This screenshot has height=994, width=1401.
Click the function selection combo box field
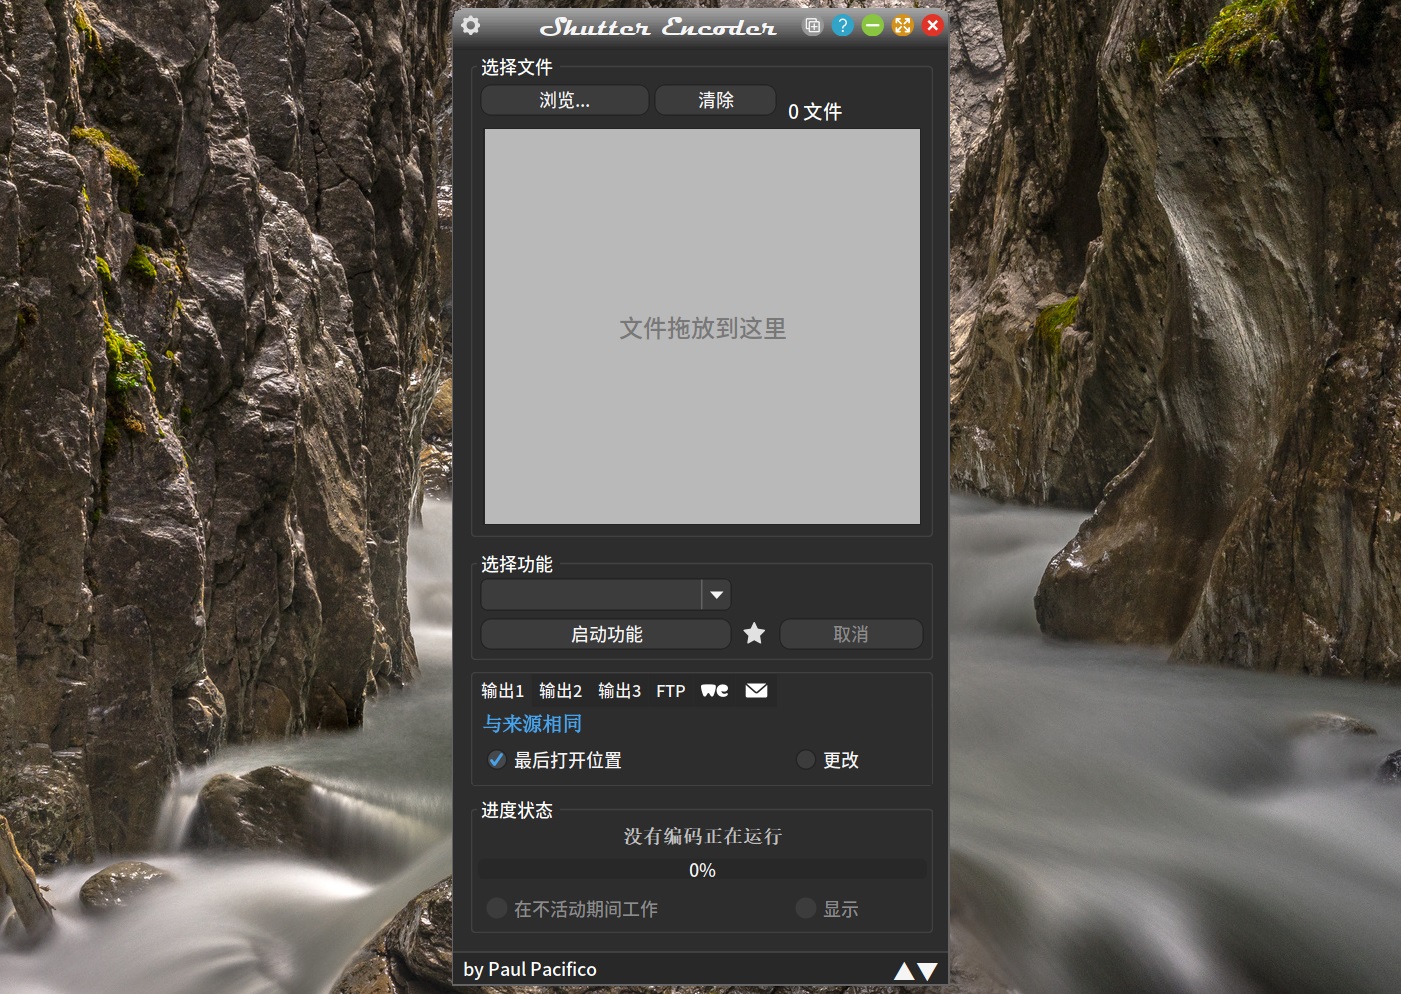tap(591, 594)
